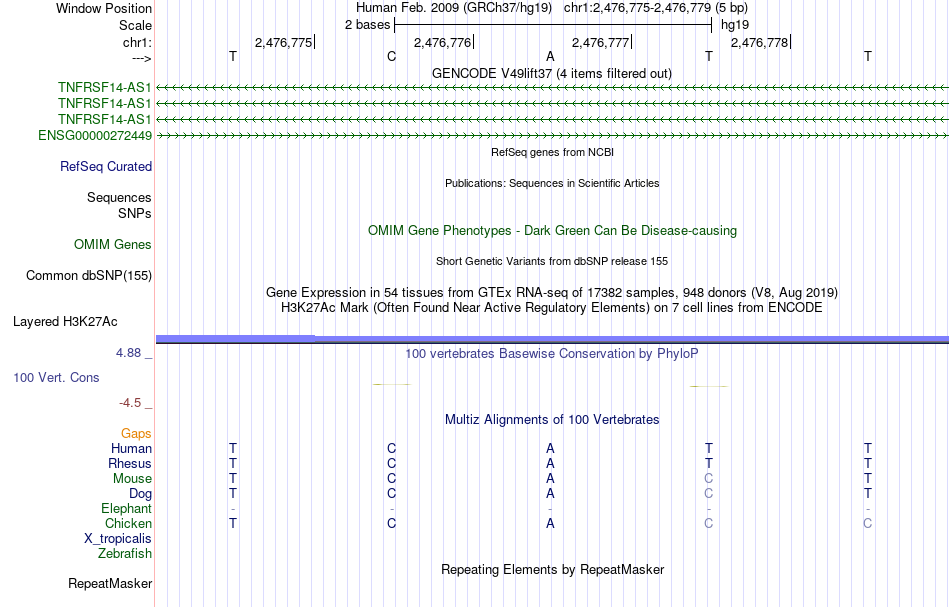This screenshot has height=607, width=950.
Task: Click base A in the Mouse alignment row
Action: pos(550,479)
